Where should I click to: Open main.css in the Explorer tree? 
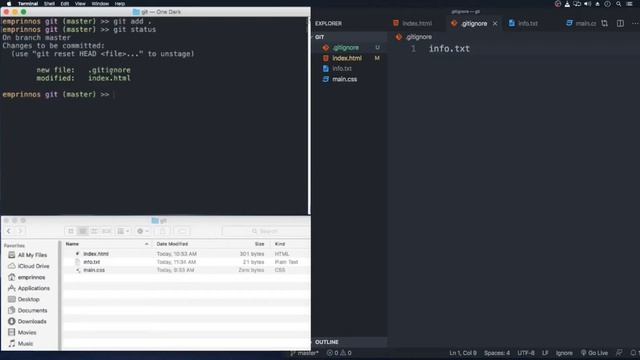(349, 79)
